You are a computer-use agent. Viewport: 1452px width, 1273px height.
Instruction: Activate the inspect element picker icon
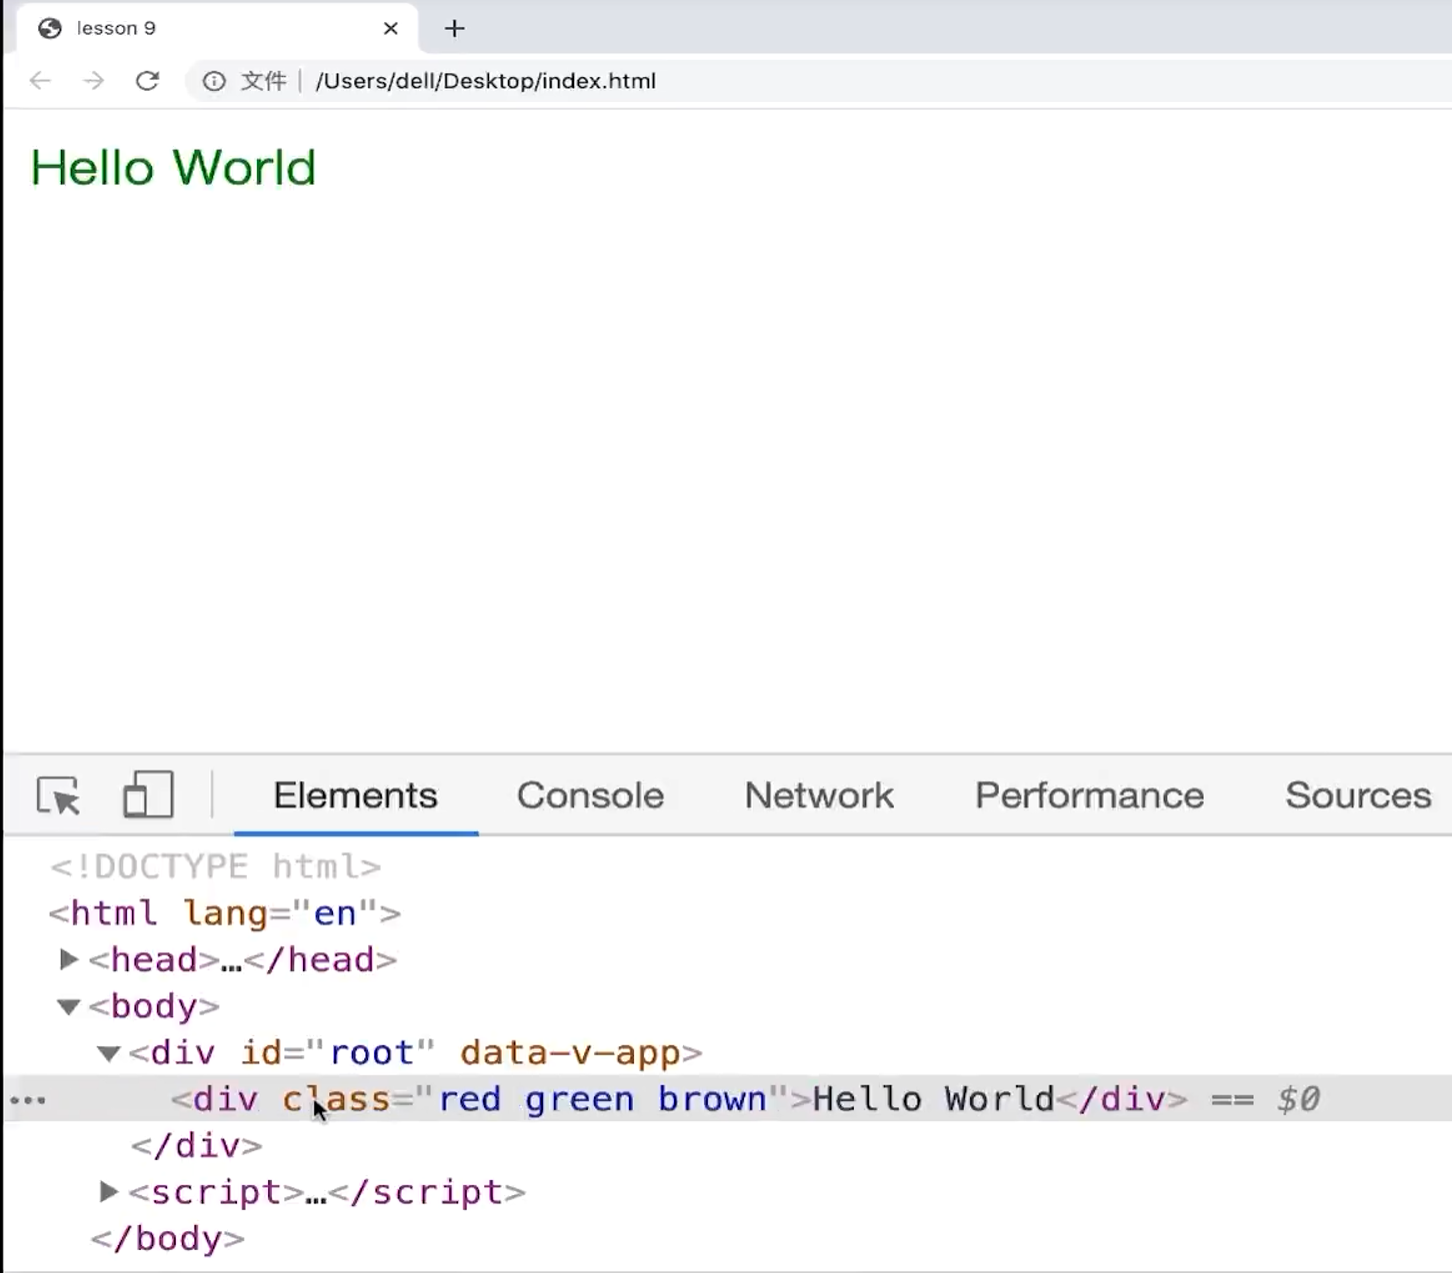click(x=58, y=796)
